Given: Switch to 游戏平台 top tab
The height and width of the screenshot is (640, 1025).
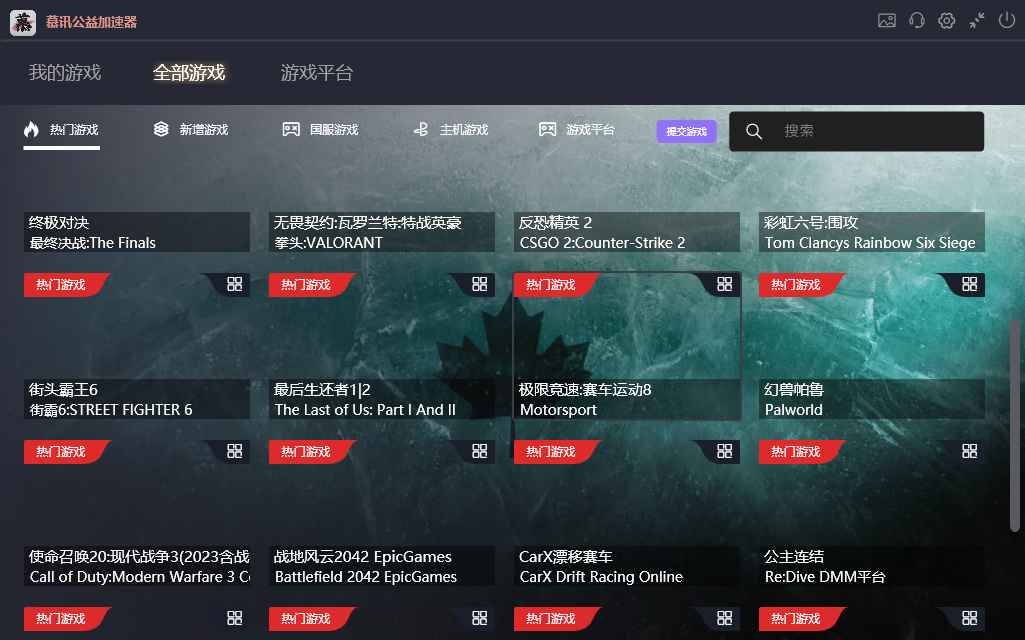Looking at the screenshot, I should point(316,73).
